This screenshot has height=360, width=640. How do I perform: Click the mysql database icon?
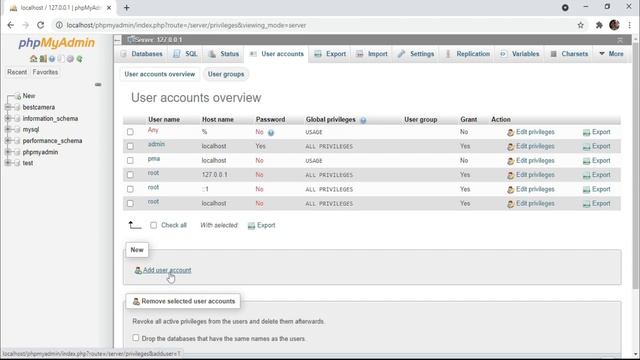point(17,129)
